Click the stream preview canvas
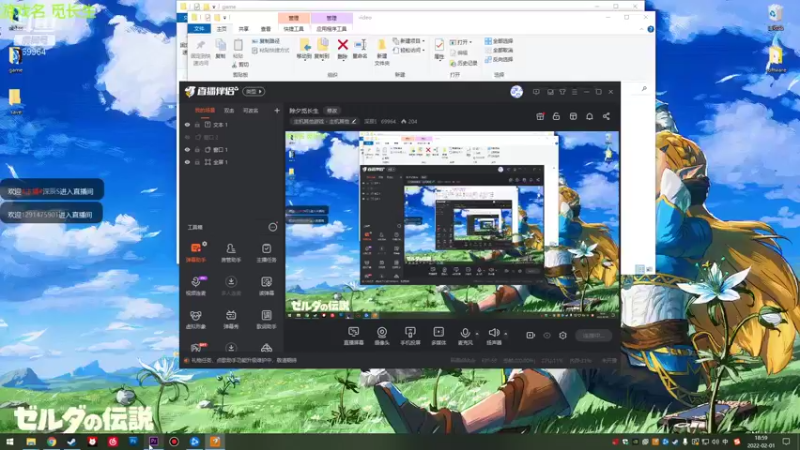The width and height of the screenshot is (800, 450). tap(452, 225)
